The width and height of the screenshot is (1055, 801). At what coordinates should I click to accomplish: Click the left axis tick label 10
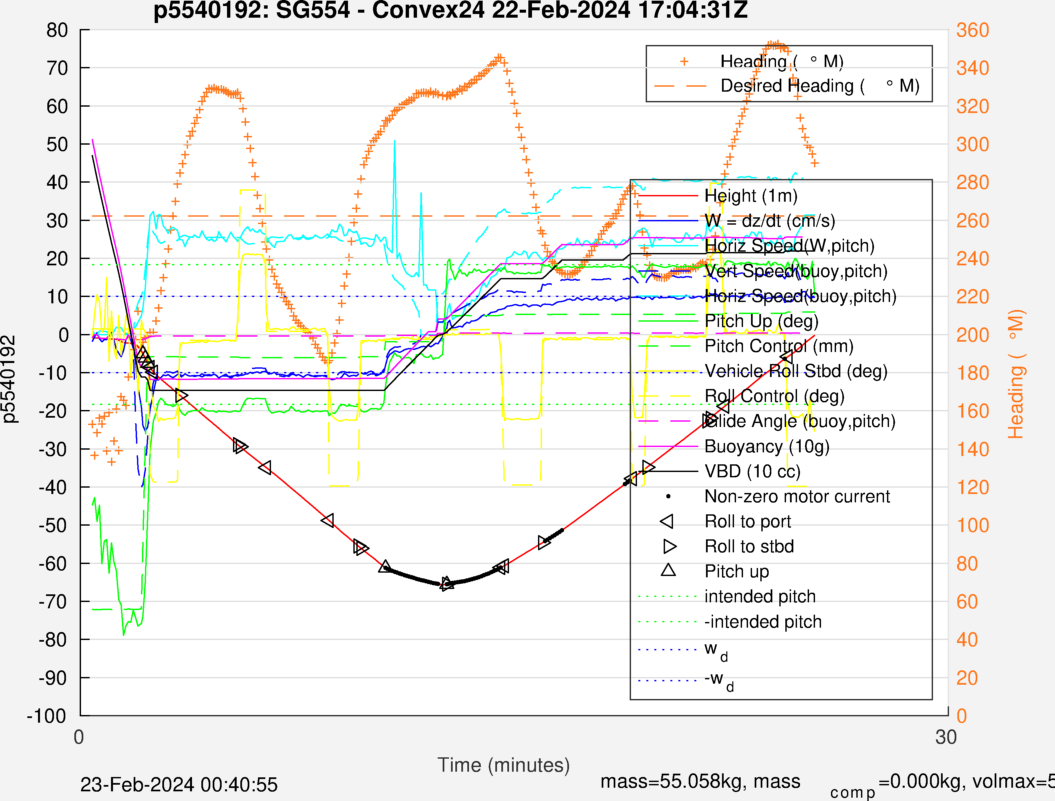coord(57,296)
